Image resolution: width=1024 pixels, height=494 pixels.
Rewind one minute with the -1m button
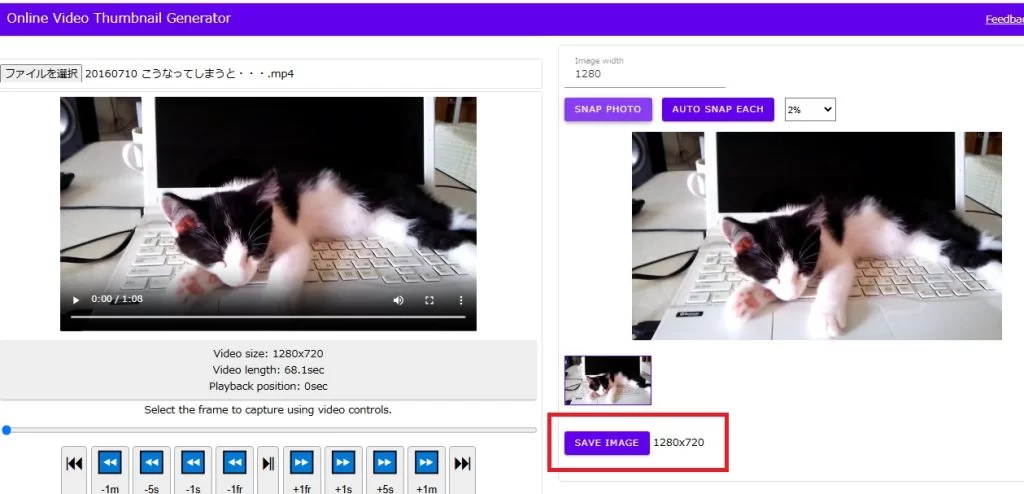click(110, 470)
